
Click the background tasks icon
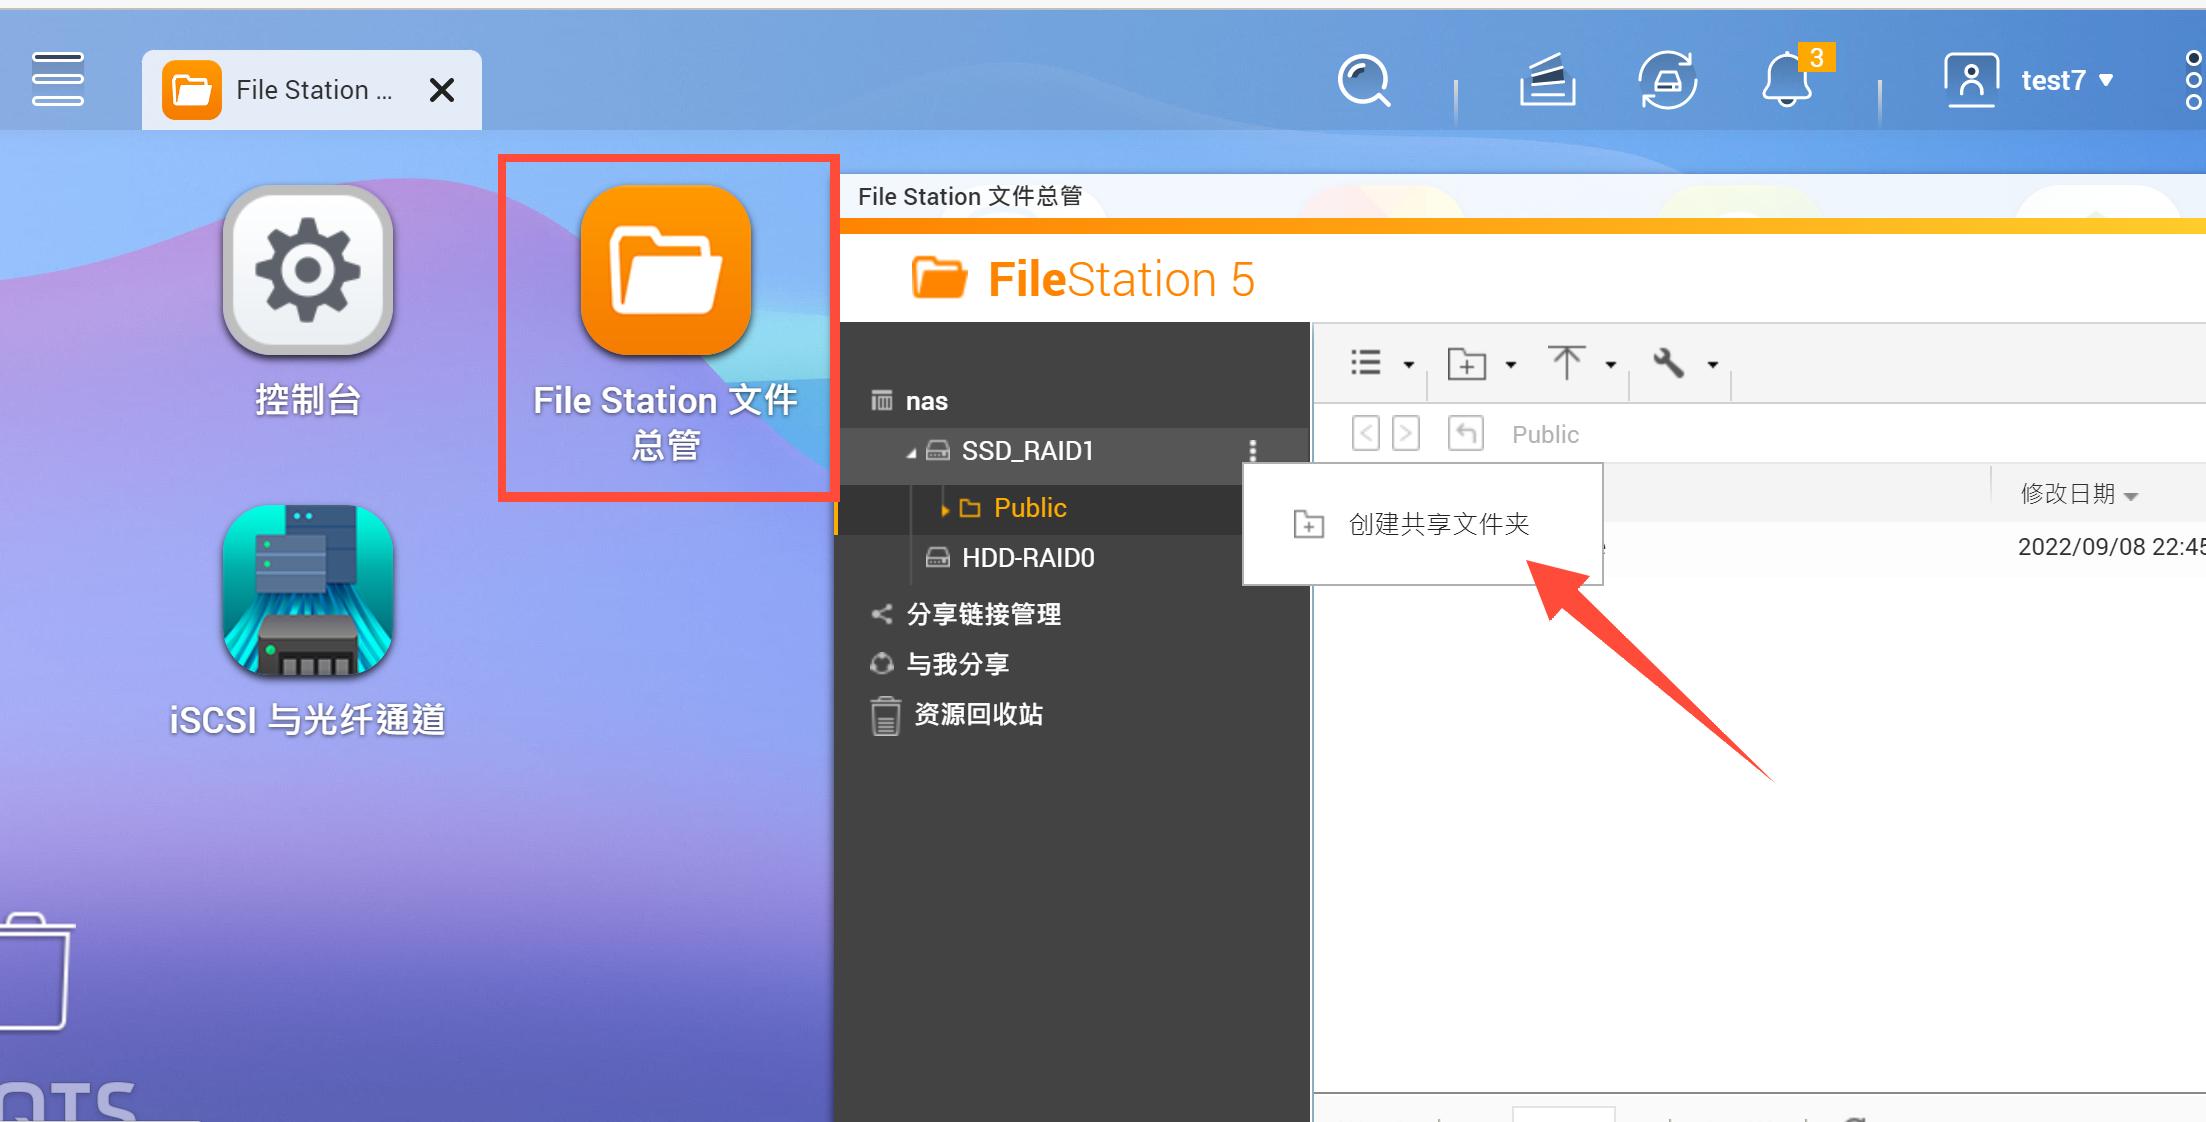click(x=1546, y=80)
